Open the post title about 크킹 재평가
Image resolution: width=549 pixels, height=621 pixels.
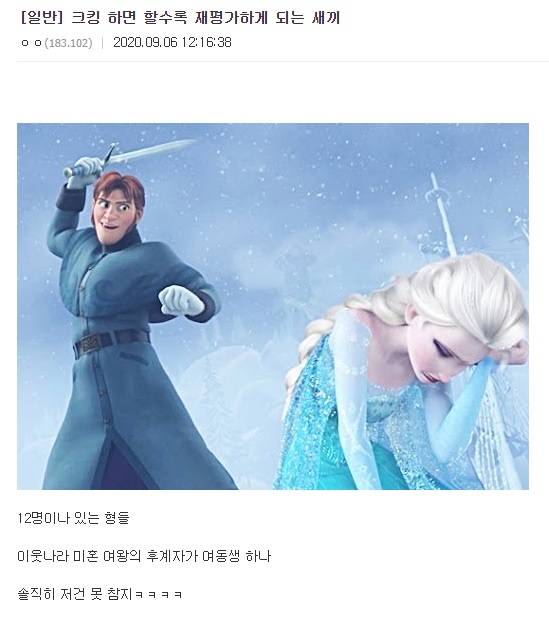point(180,18)
